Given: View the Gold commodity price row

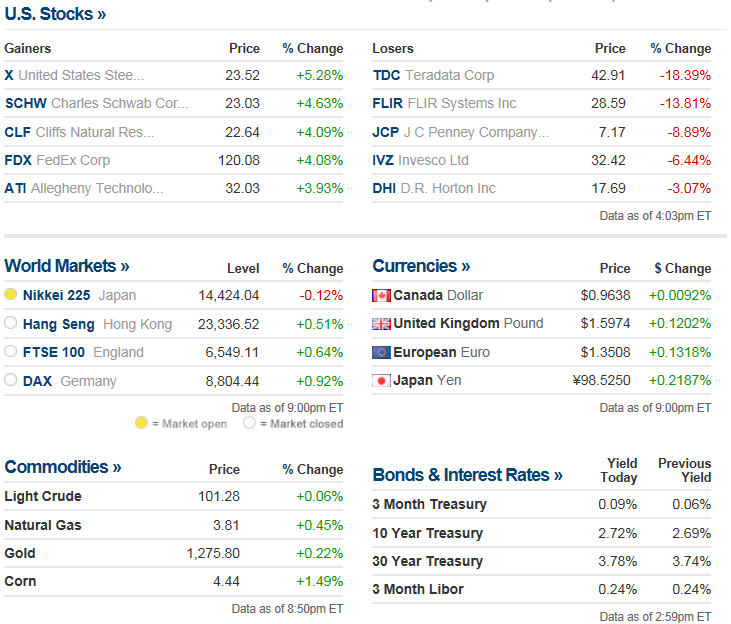Looking at the screenshot, I should tap(173, 554).
